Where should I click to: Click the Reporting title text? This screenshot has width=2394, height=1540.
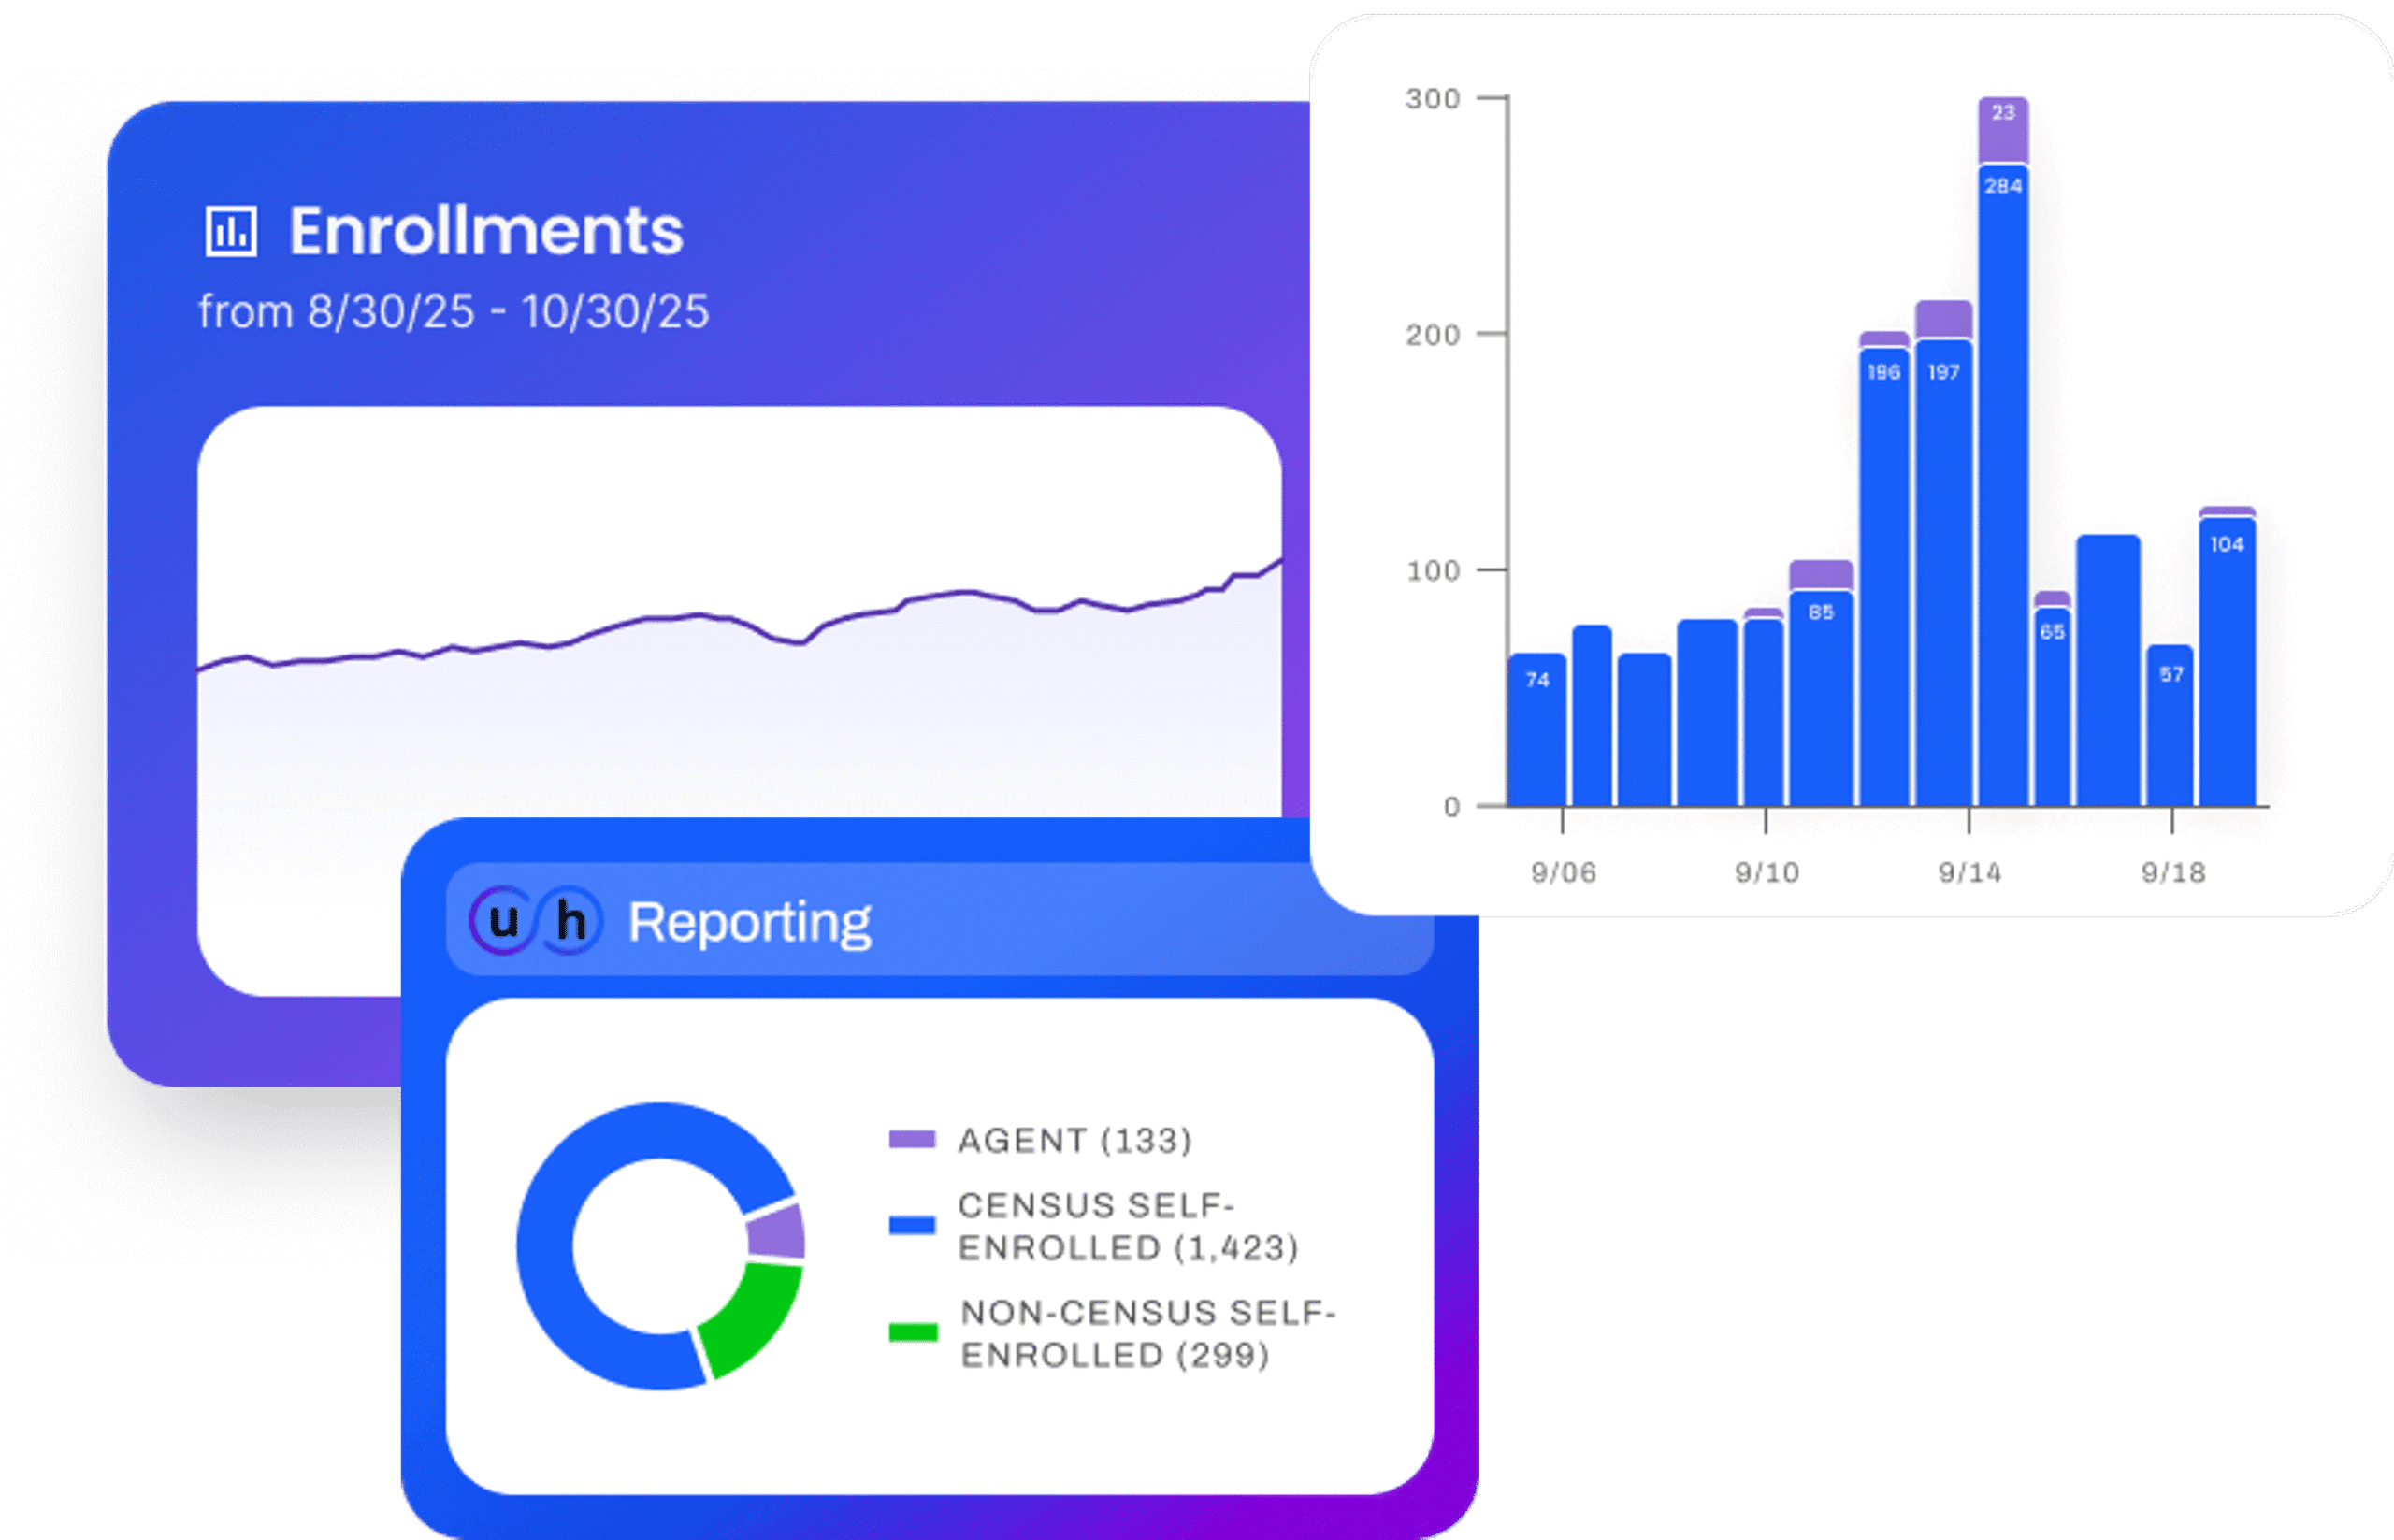(750, 922)
